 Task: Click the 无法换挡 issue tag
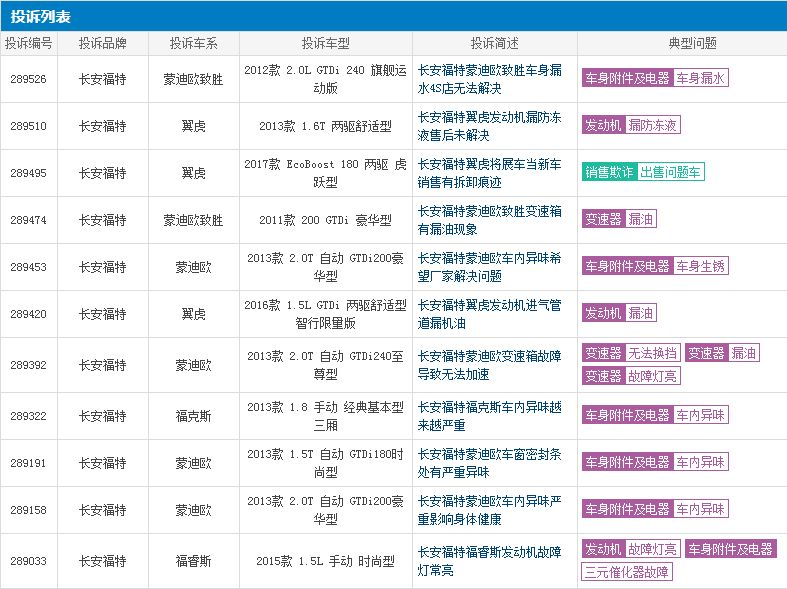tap(653, 353)
